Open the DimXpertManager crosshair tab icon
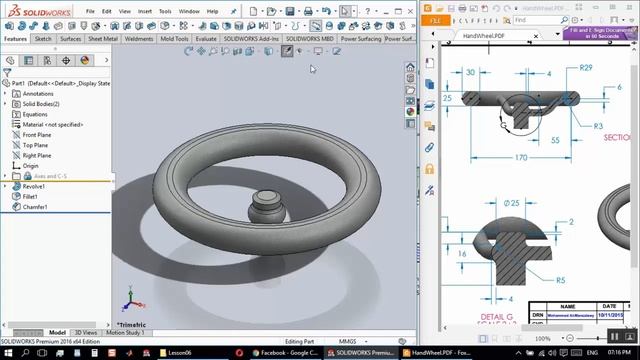The image size is (640, 360). click(66, 60)
